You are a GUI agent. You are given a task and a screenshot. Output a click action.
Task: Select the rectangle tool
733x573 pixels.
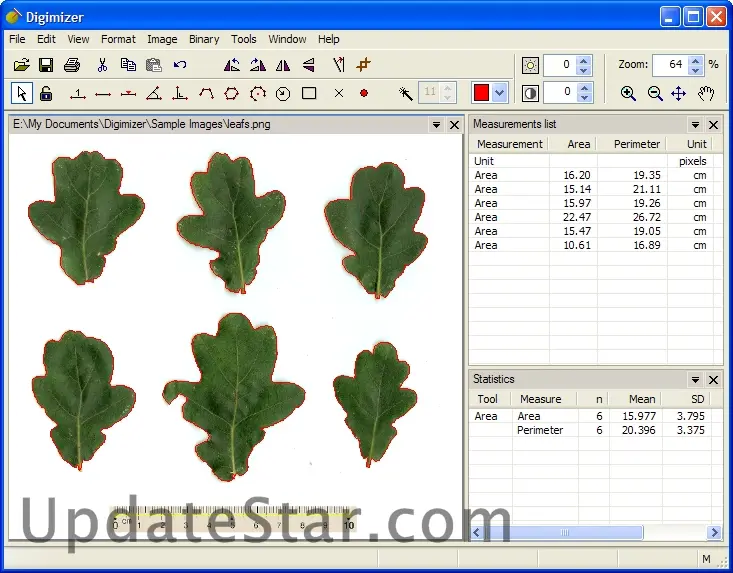click(309, 93)
